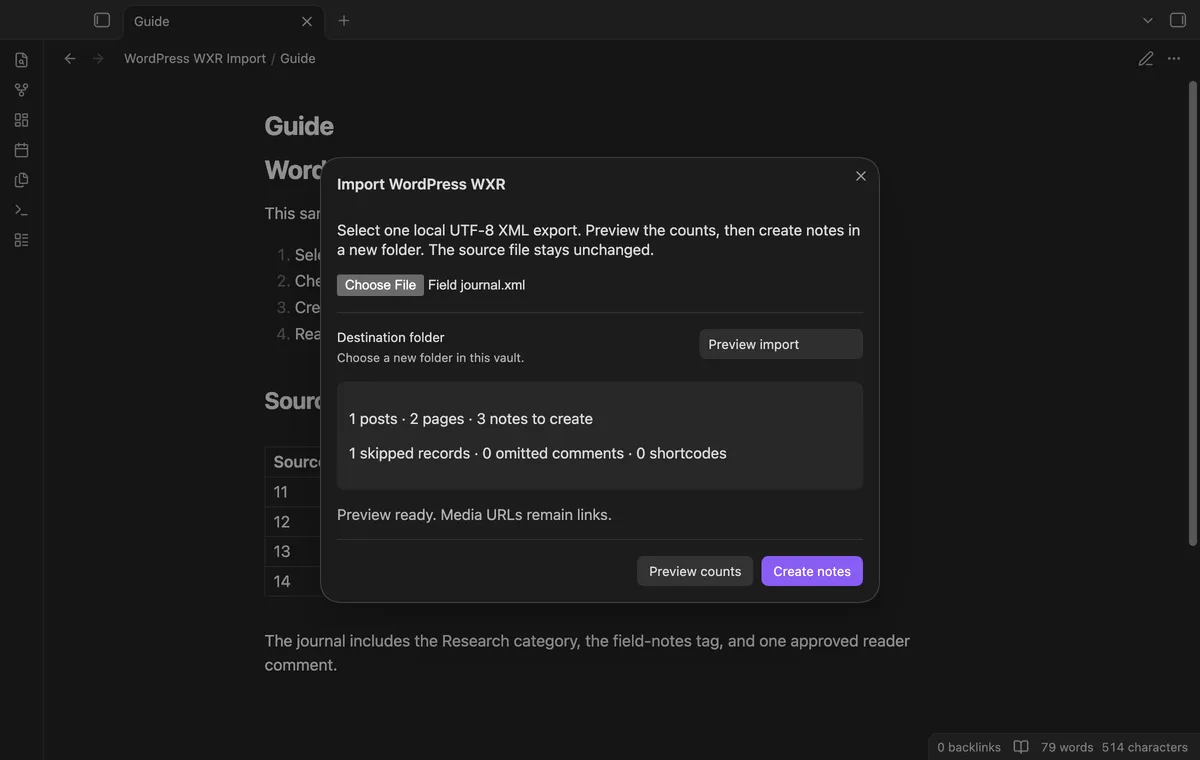Toggle the right sidebar
The height and width of the screenshot is (760, 1200).
[1178, 20]
